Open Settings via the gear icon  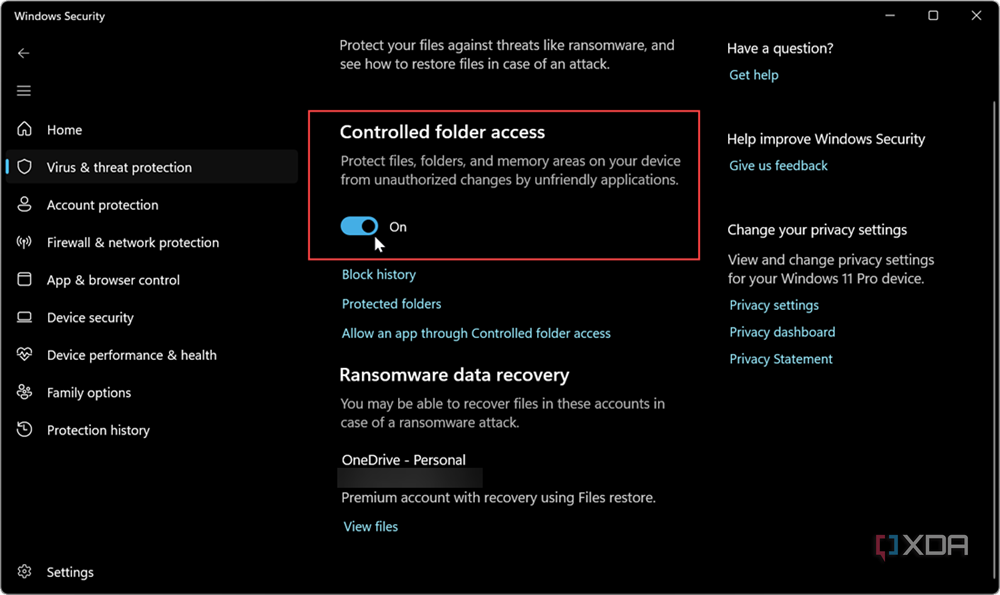coord(25,572)
